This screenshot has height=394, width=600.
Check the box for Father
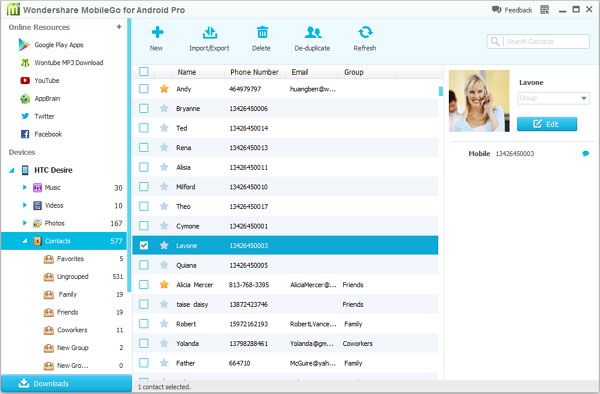[144, 363]
